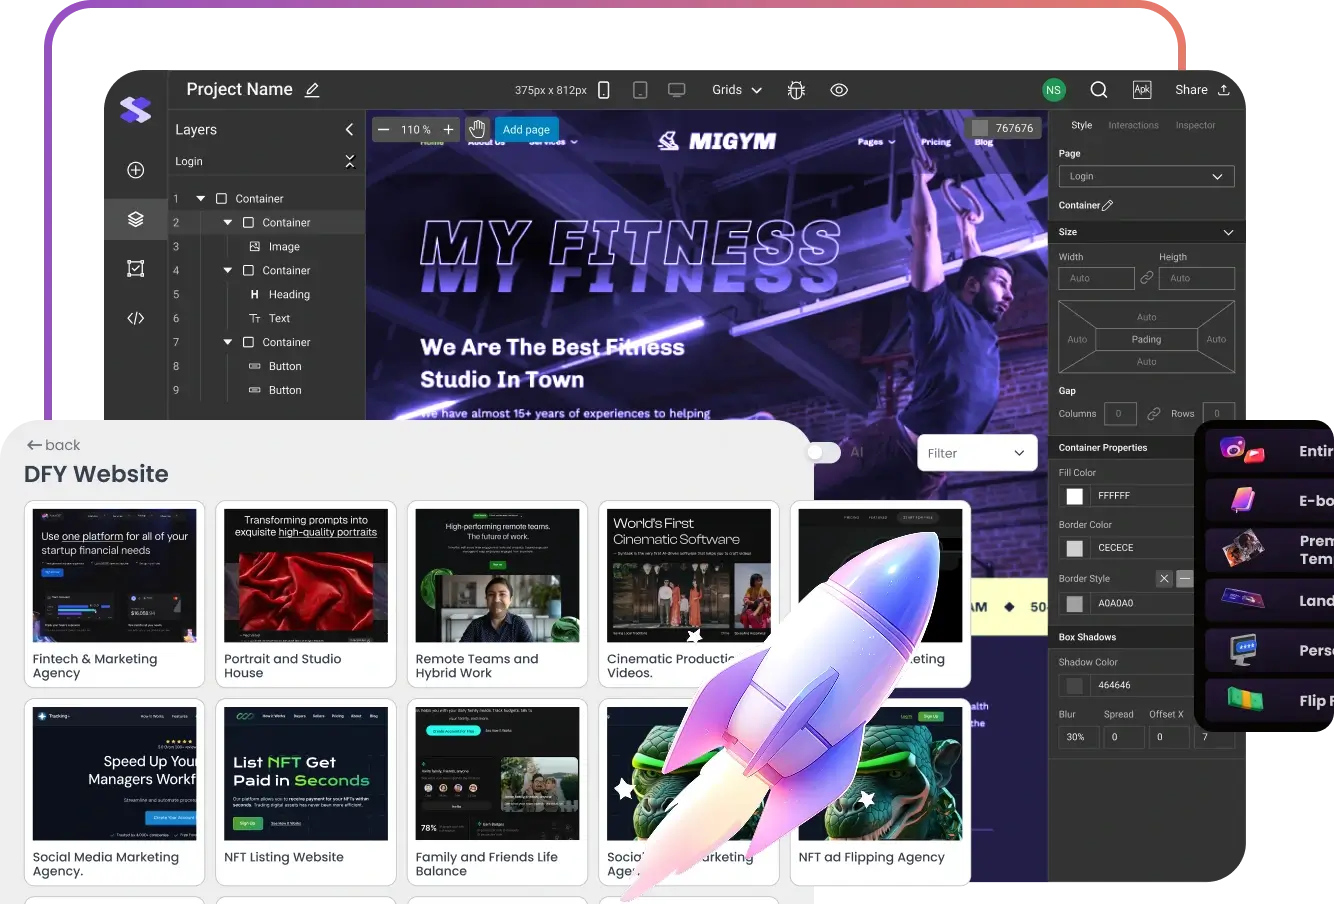The height and width of the screenshot is (904, 1334).
Task: Click the white Fill Color swatch FFFFFF
Action: click(1073, 495)
